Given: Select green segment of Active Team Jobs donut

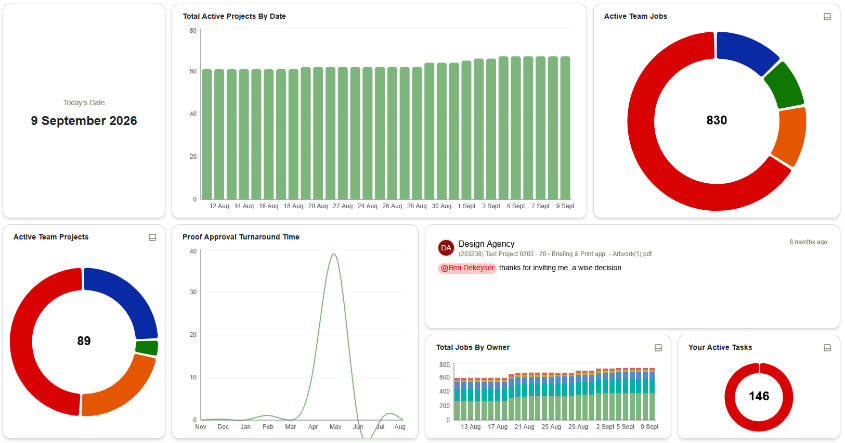Looking at the screenshot, I should [x=784, y=86].
